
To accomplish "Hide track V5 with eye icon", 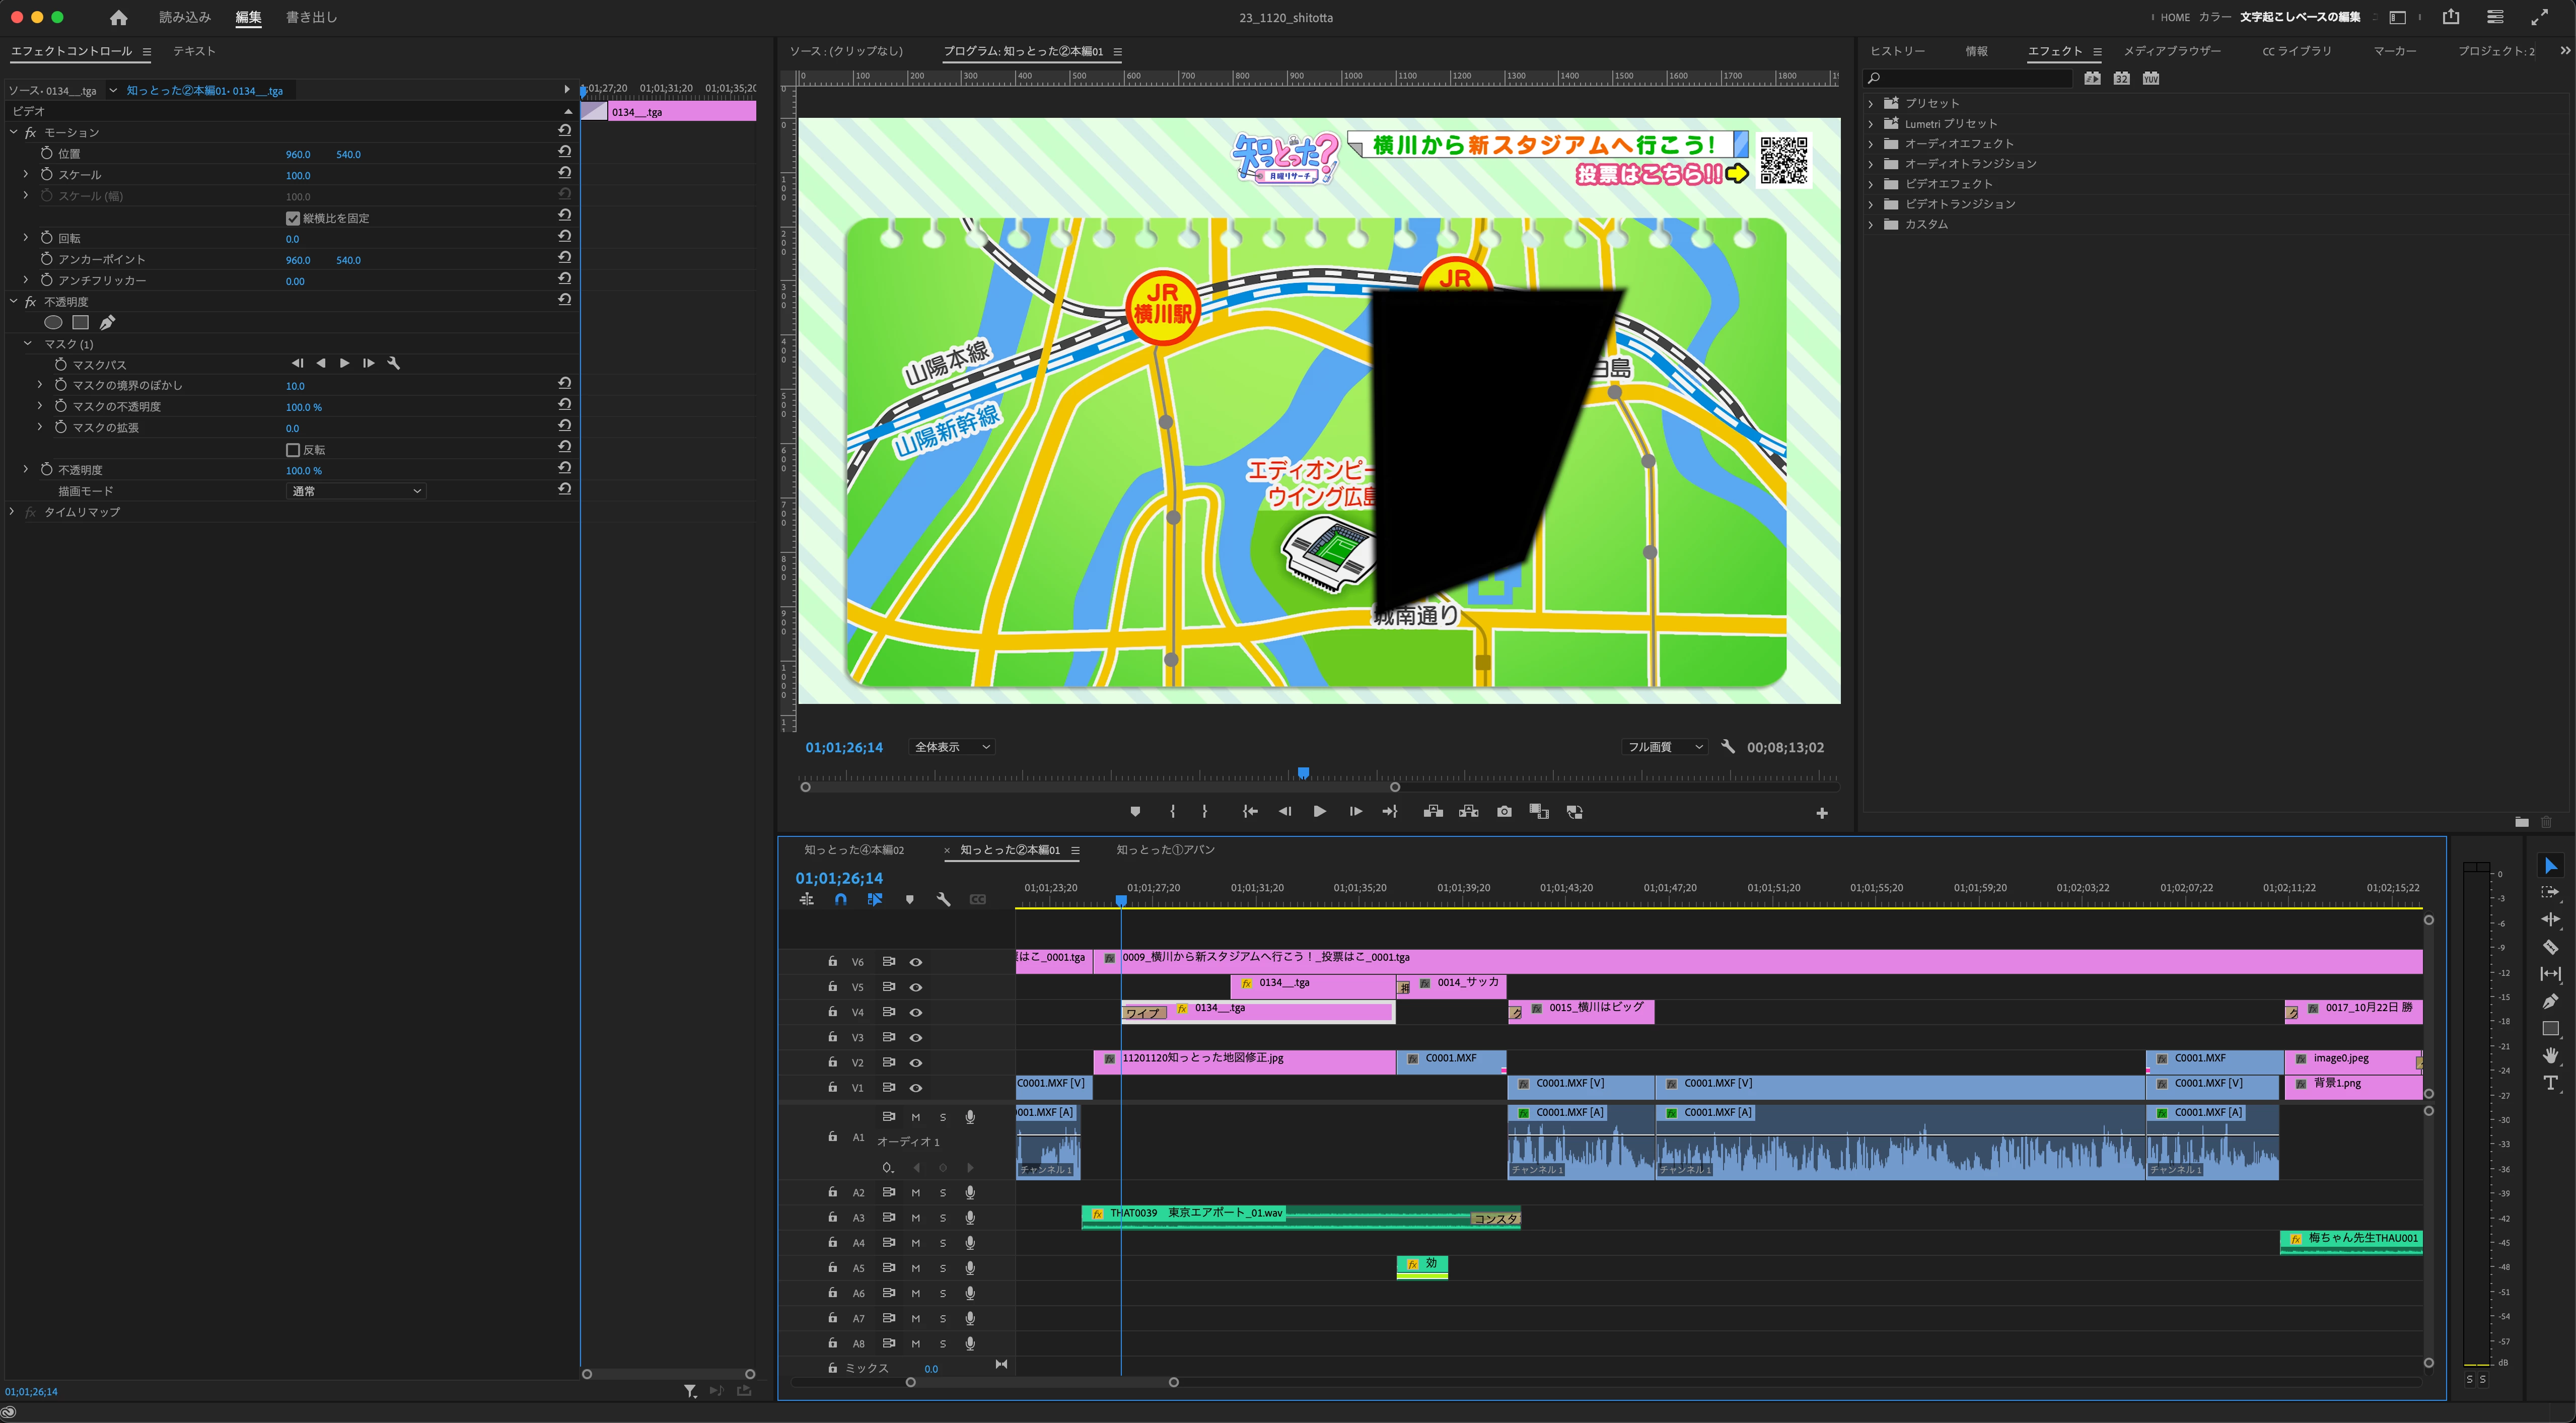I will coord(915,987).
